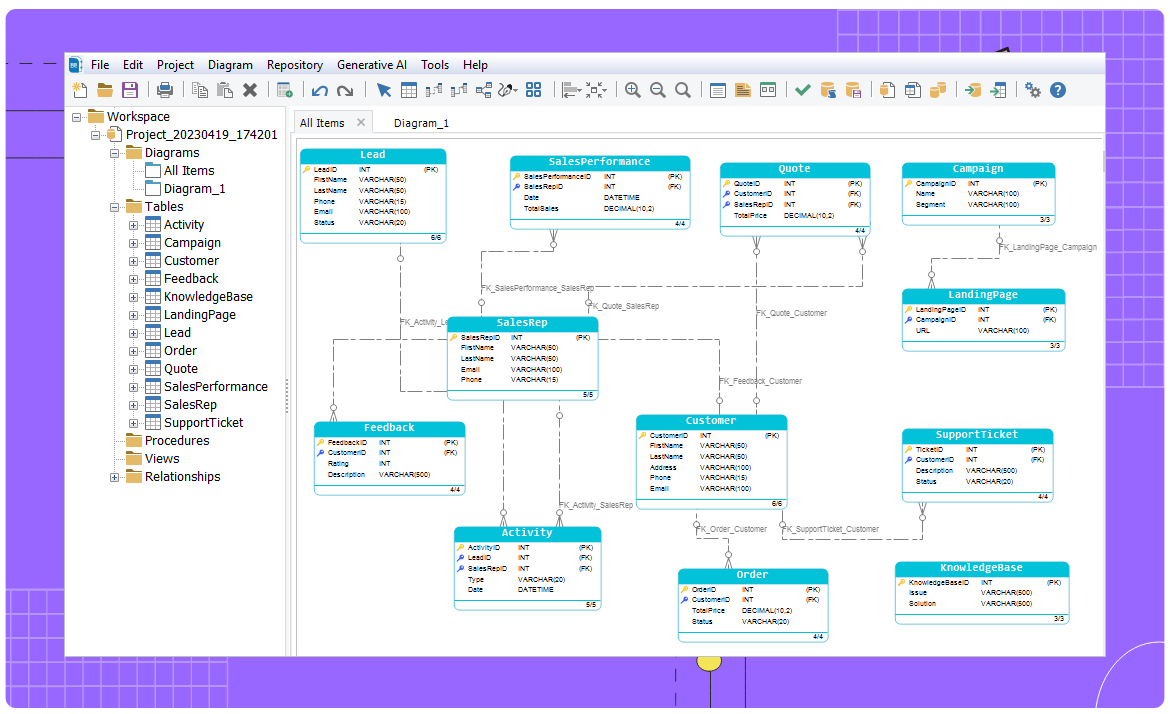Expand the Quote table node
Viewport: 1170px width, 714px height.
(133, 369)
